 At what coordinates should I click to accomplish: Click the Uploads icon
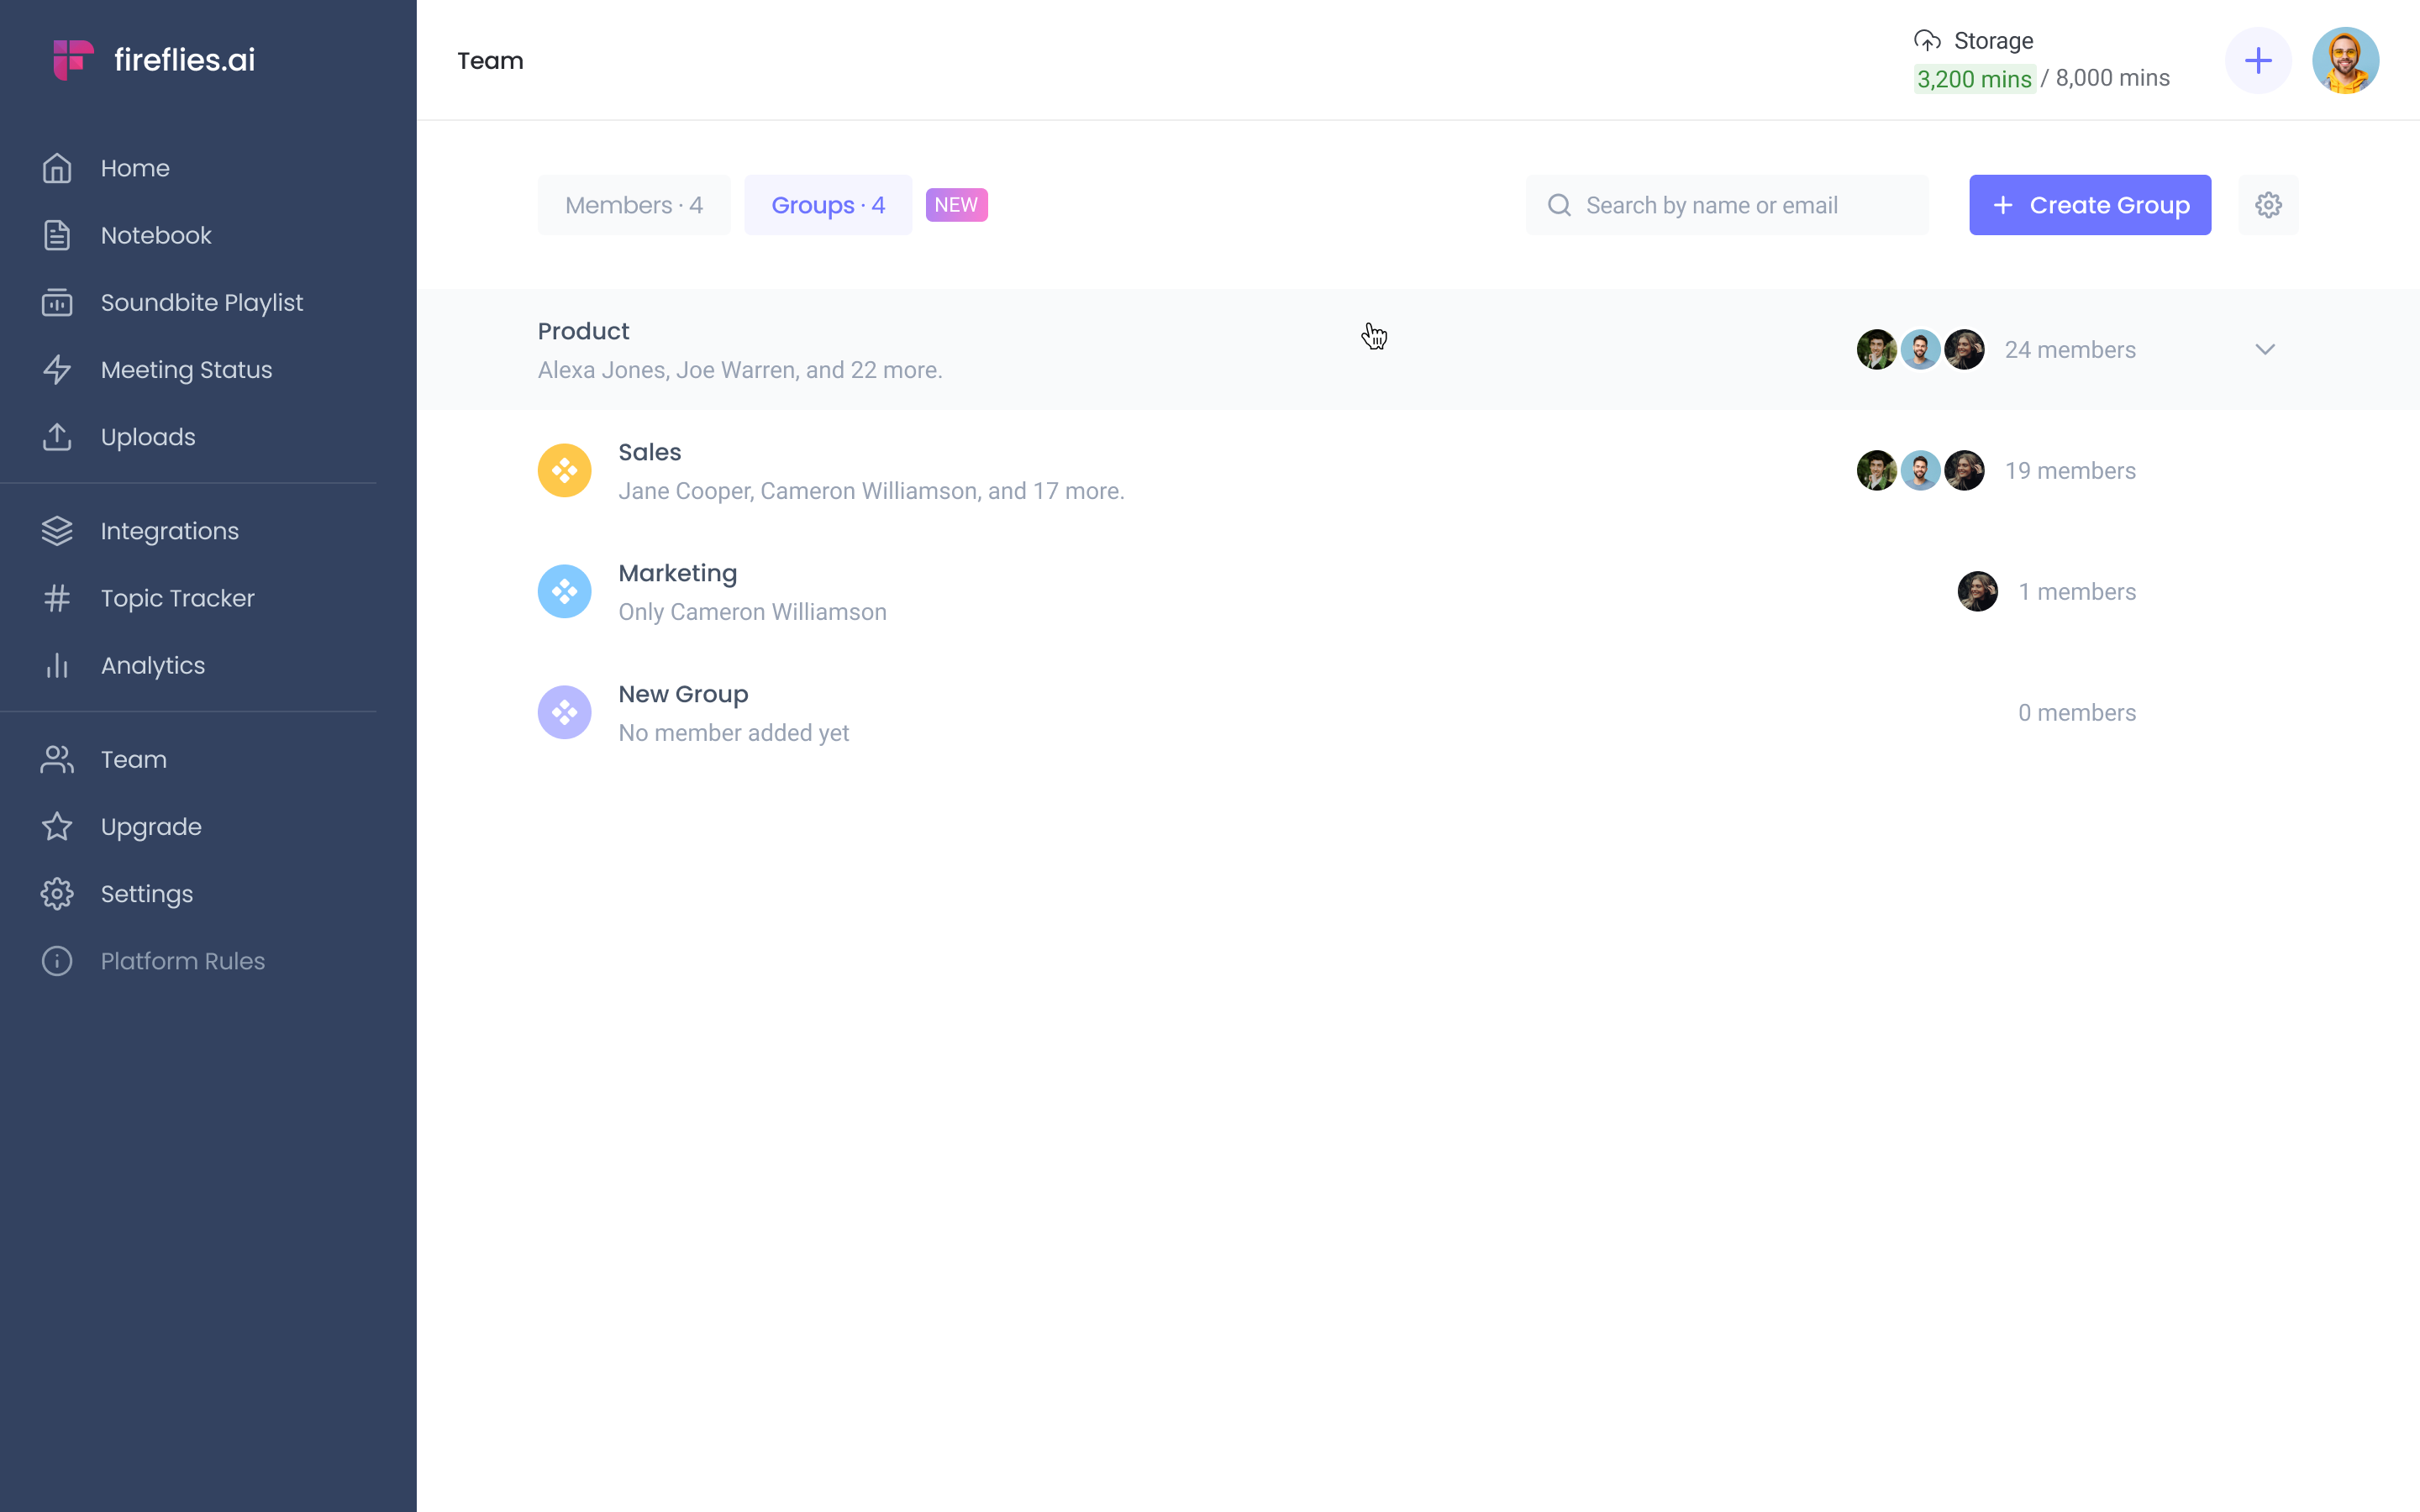coord(55,435)
